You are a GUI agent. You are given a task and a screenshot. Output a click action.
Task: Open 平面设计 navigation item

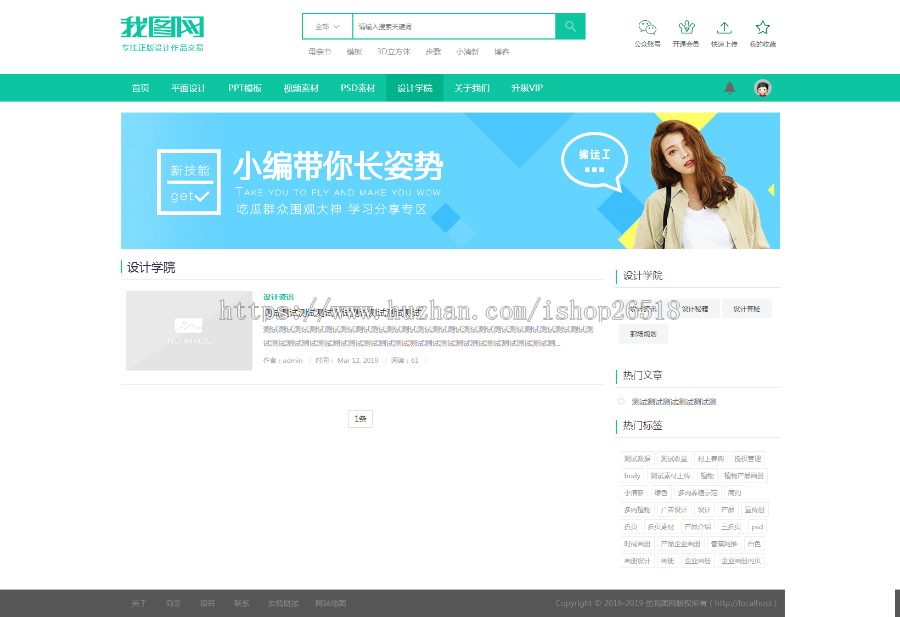click(x=188, y=88)
